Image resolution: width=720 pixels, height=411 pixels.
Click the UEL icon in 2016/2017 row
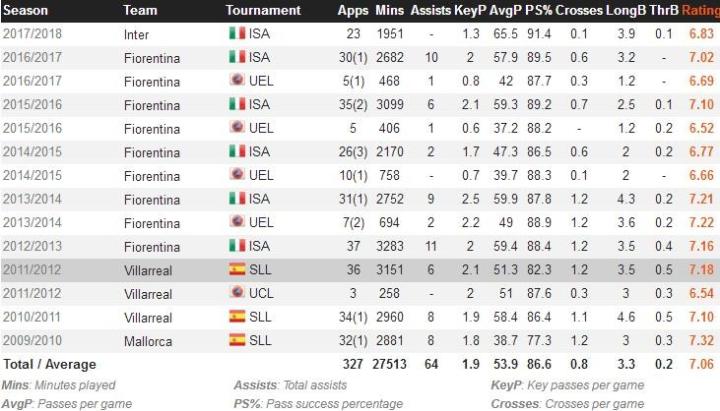click(236, 81)
